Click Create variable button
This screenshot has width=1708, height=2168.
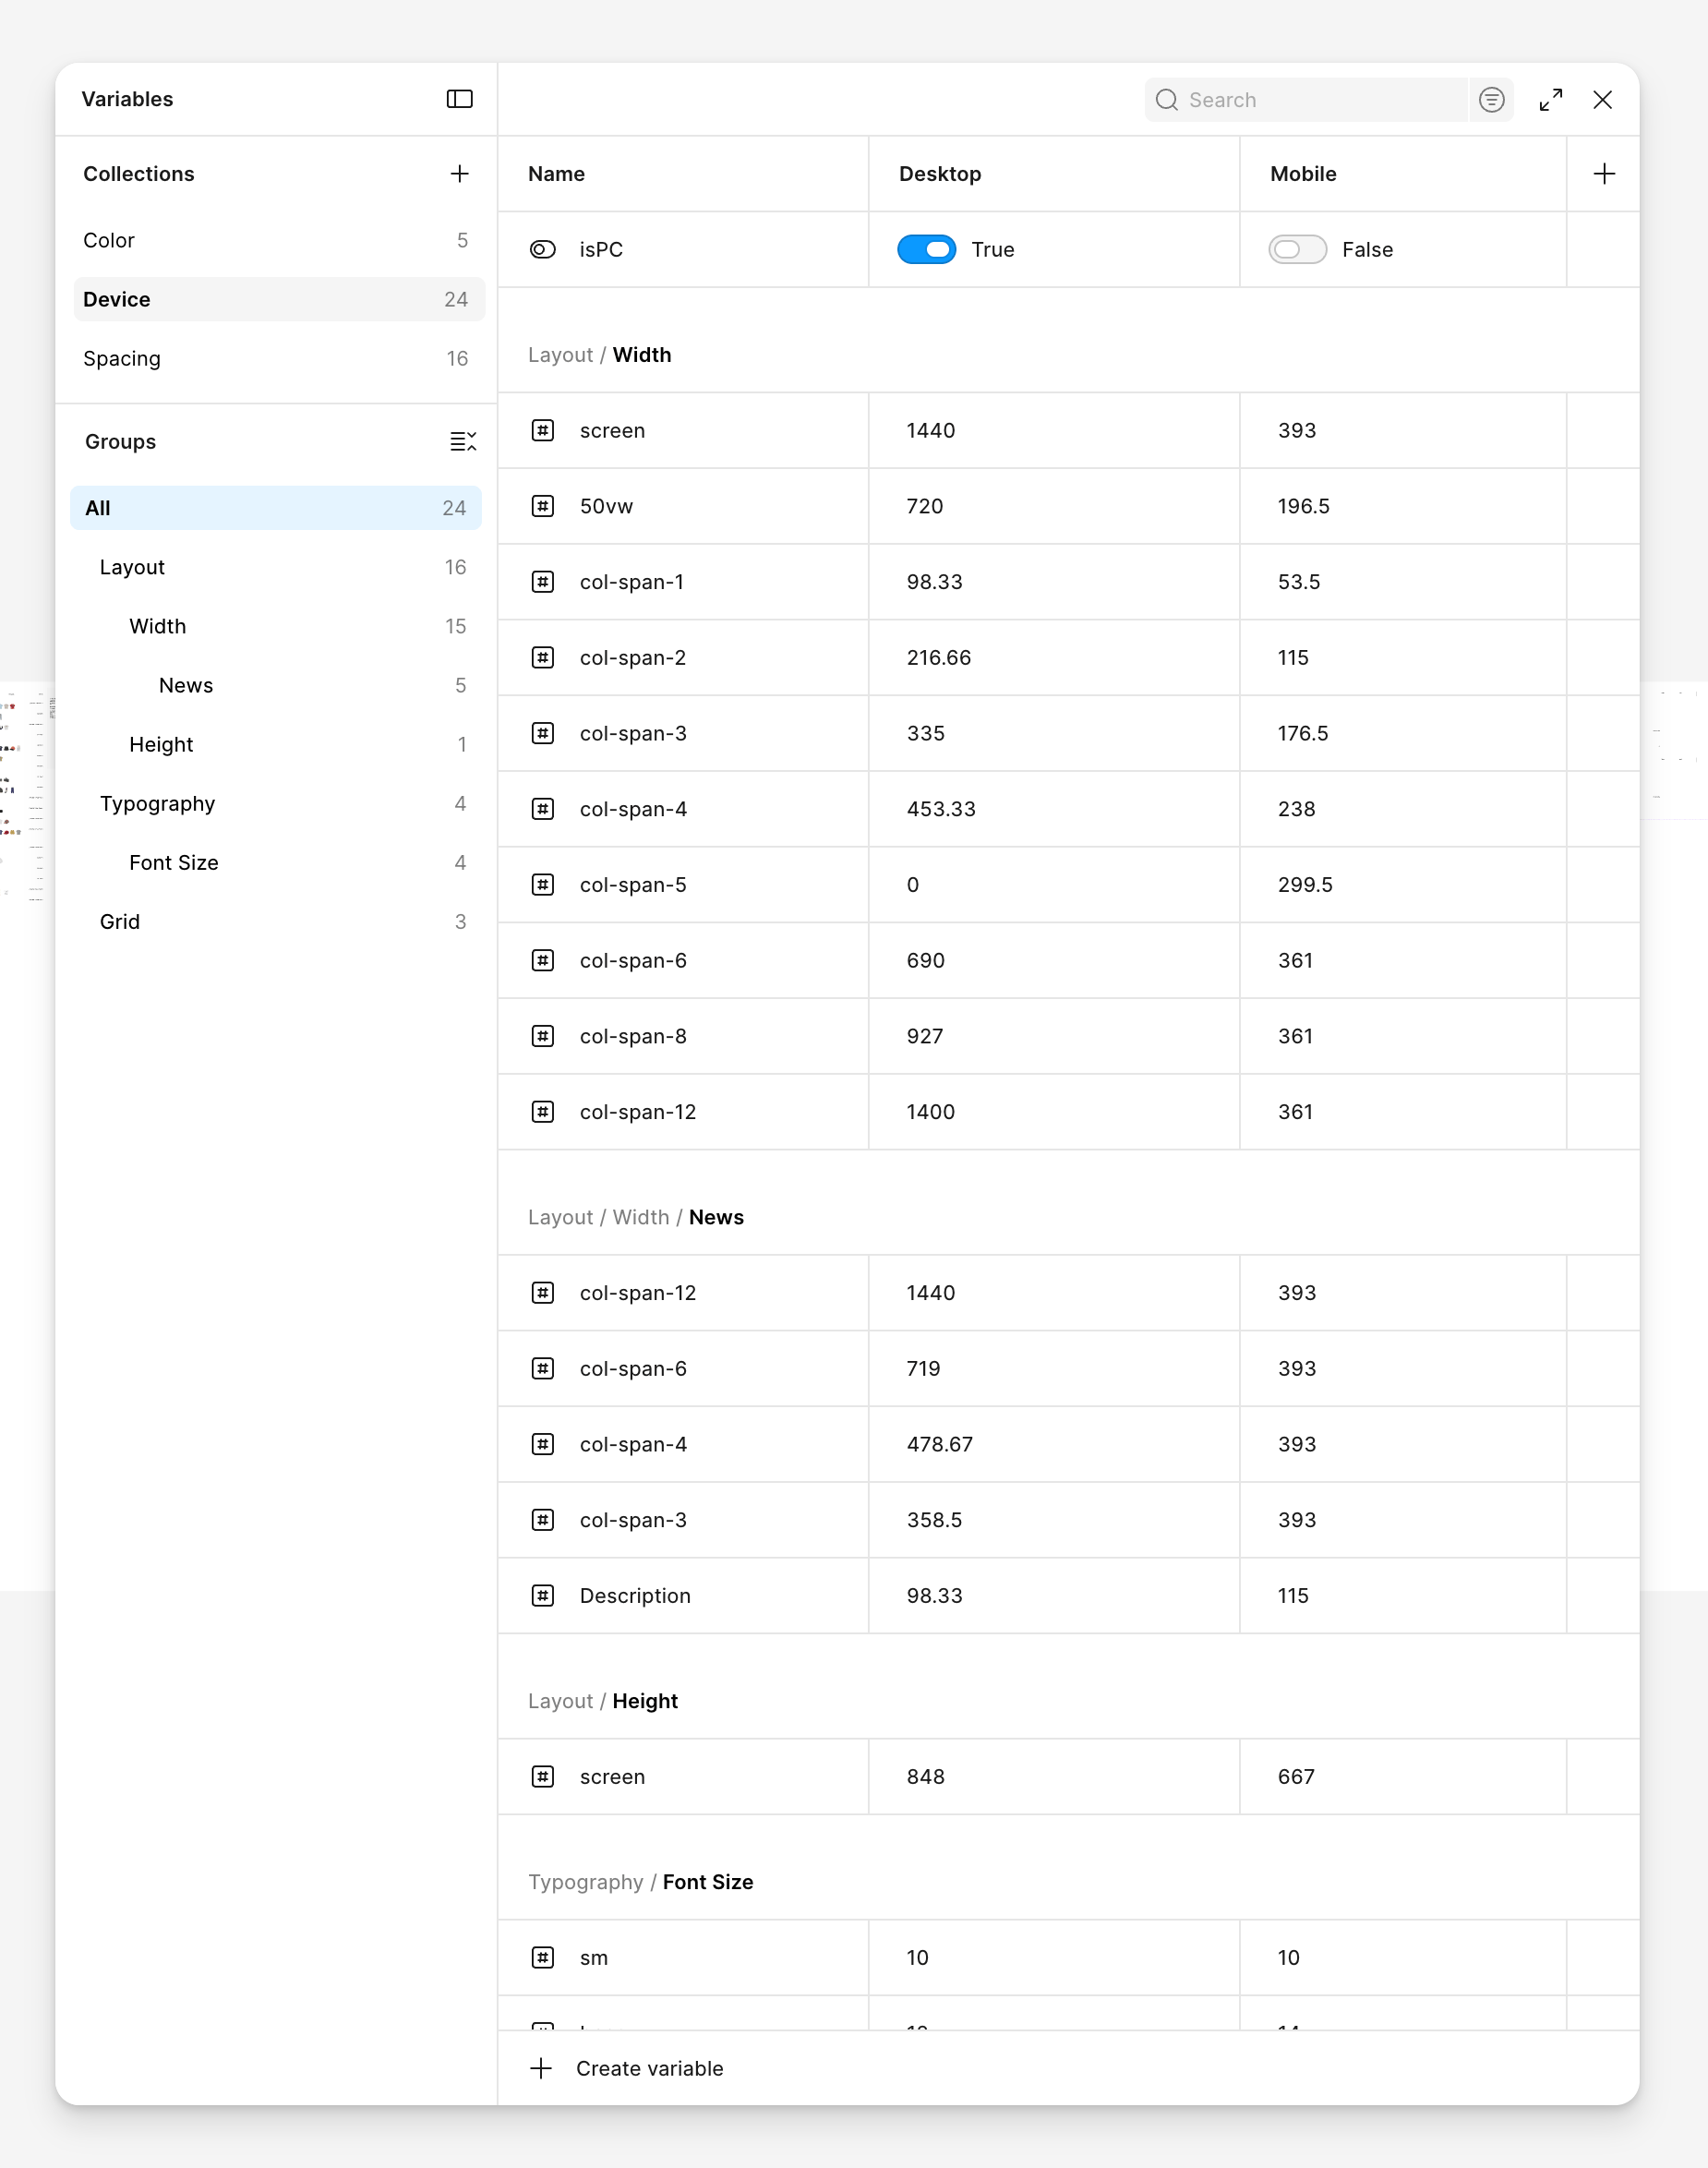pos(627,2068)
